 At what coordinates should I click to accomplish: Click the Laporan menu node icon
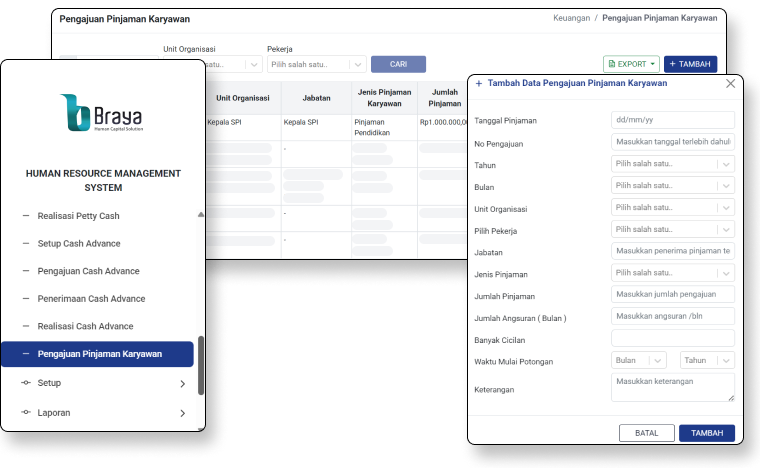click(26, 412)
